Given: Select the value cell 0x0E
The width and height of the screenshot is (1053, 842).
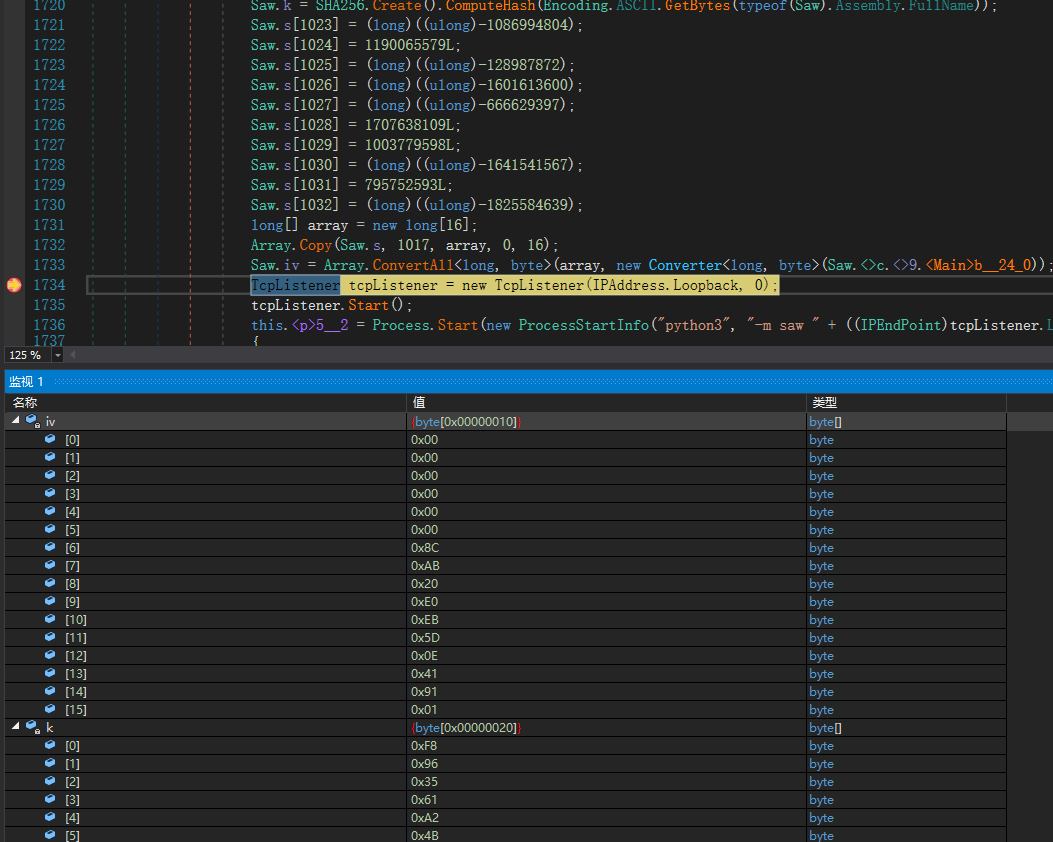Looking at the screenshot, I should (x=606, y=656).
